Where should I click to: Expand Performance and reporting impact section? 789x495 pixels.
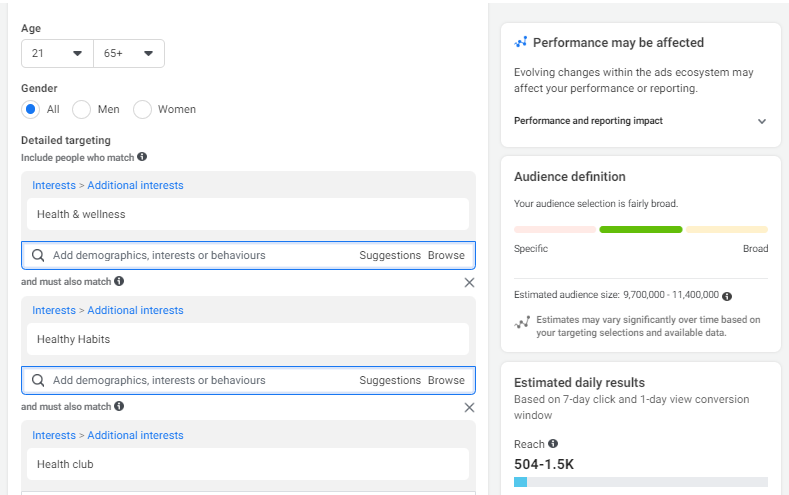click(x=761, y=121)
